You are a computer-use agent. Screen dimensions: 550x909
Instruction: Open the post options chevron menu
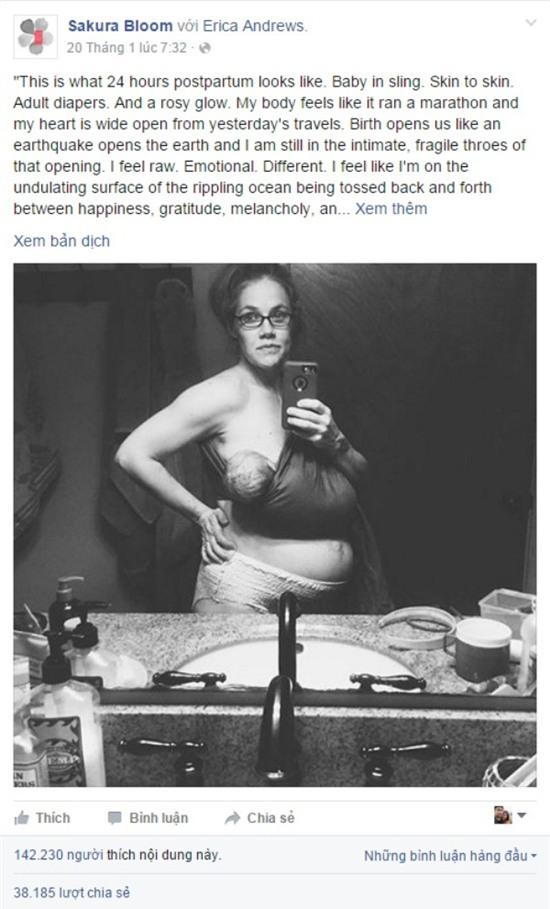point(530,23)
